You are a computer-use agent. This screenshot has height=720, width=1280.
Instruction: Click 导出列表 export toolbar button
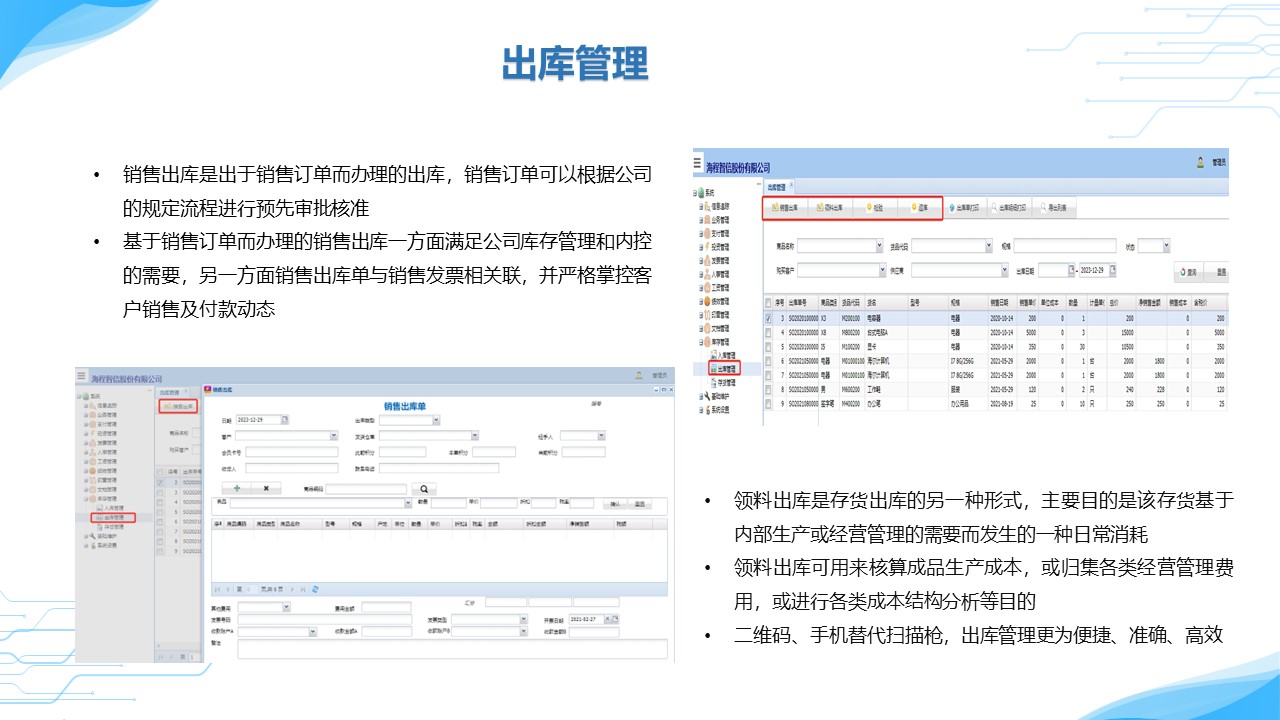tap(1054, 208)
